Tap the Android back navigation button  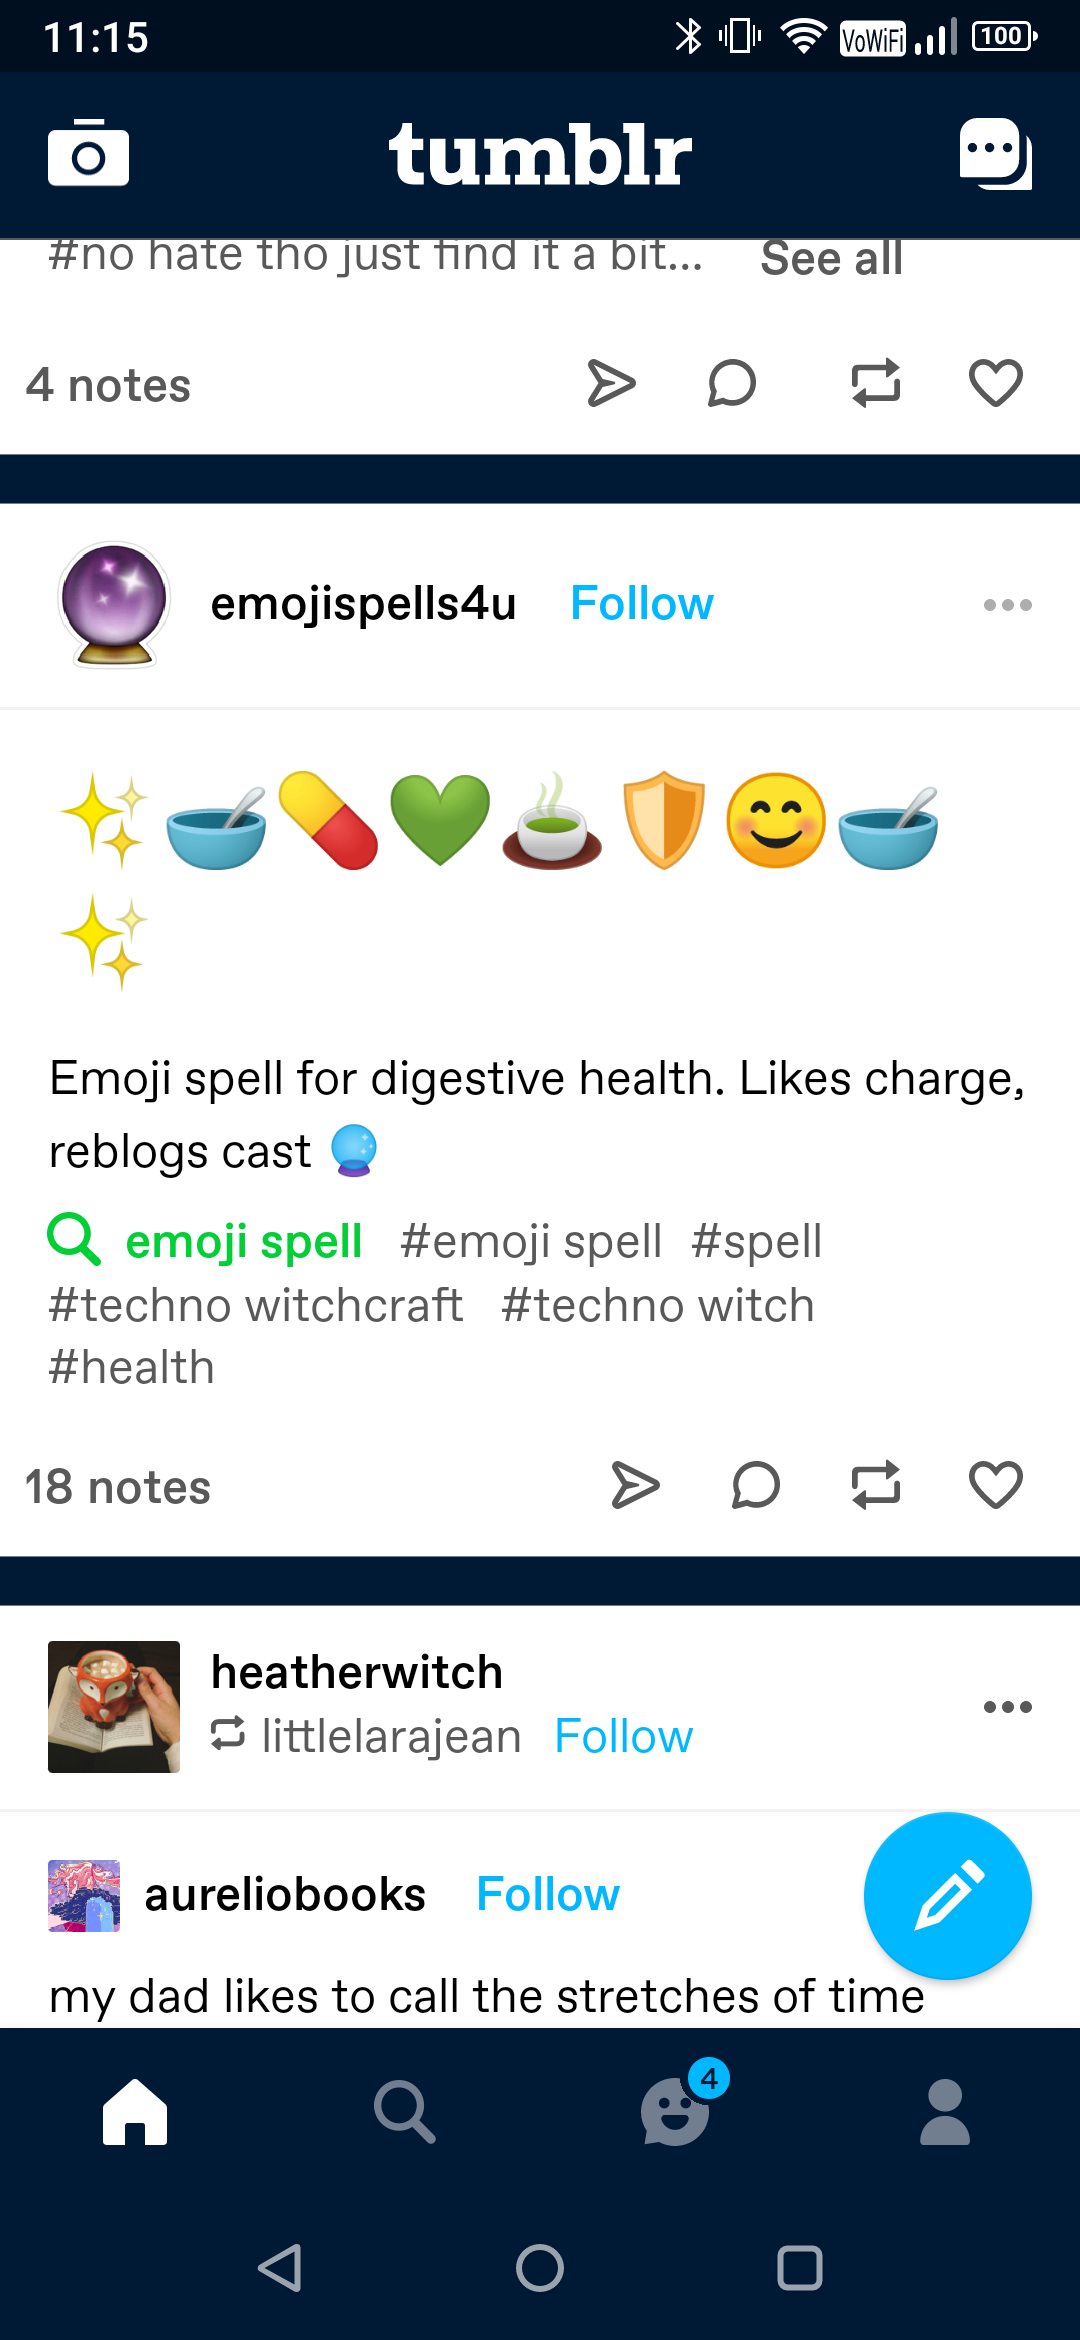pyautogui.click(x=280, y=2268)
